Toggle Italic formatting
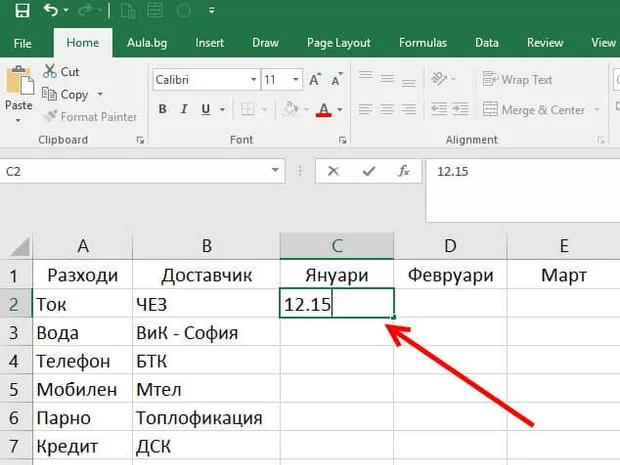The height and width of the screenshot is (465, 620). (x=183, y=109)
